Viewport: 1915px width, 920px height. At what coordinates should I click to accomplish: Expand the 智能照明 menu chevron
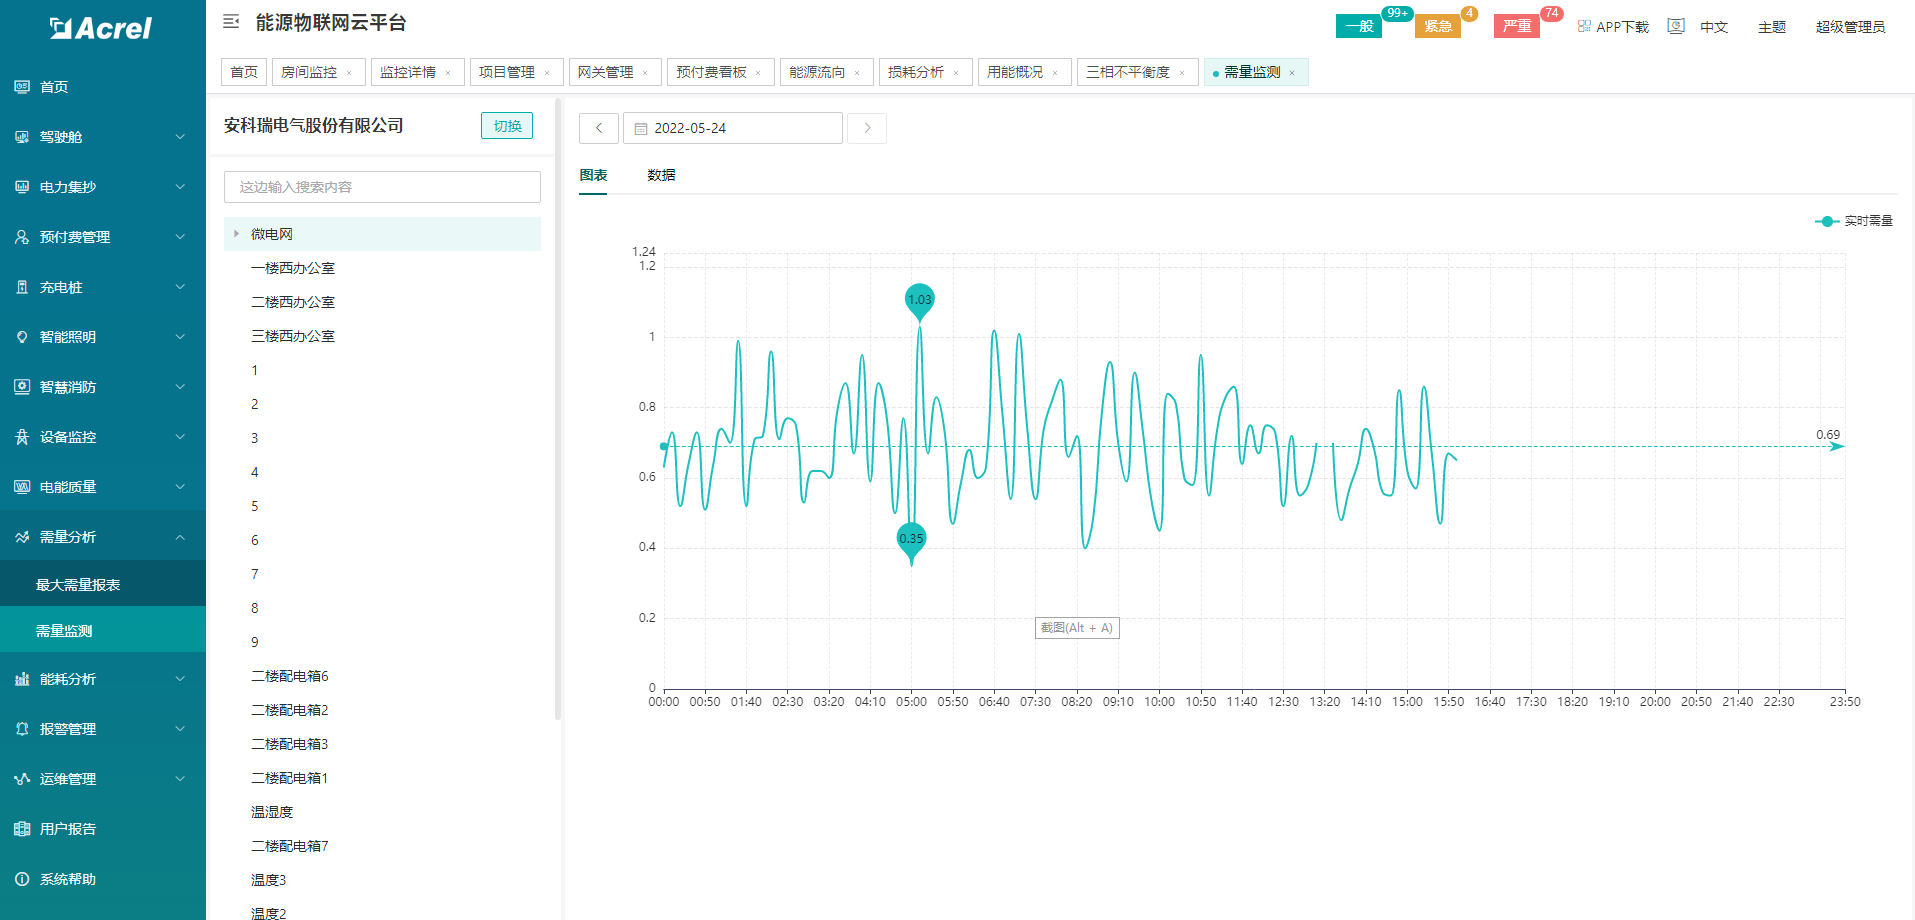[180, 337]
